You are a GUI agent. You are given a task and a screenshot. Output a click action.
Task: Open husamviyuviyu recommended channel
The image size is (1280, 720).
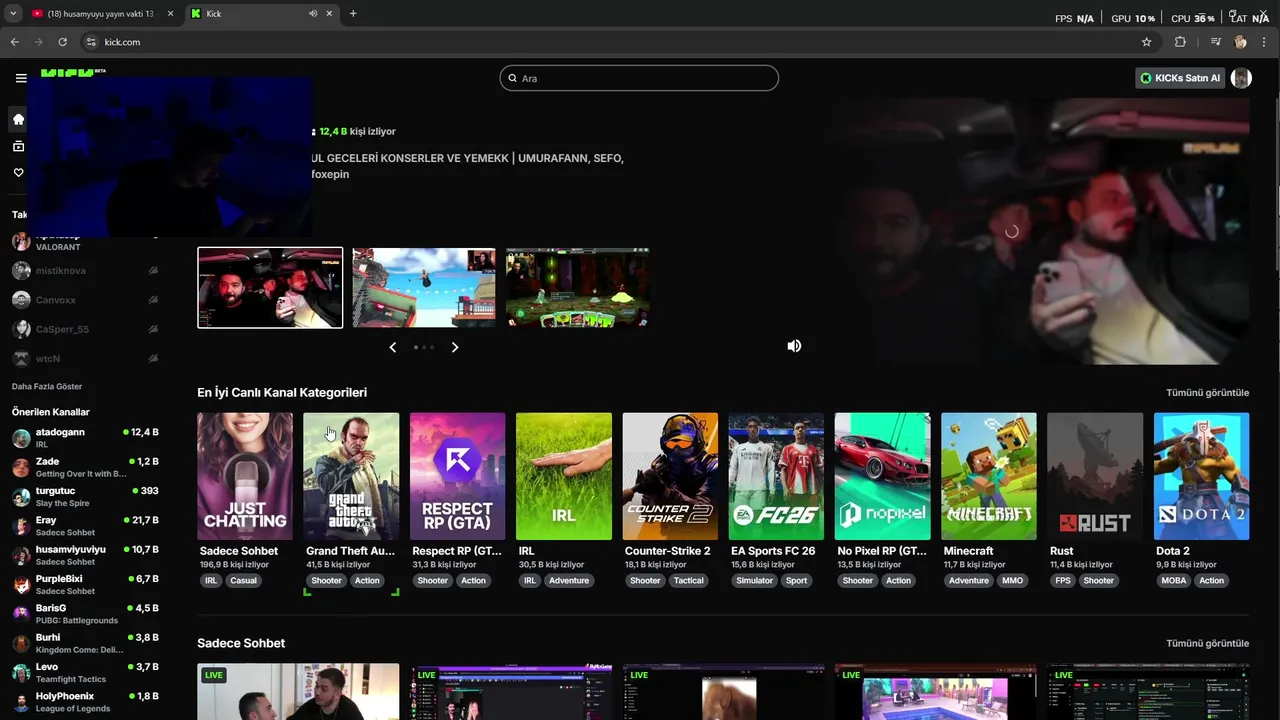[x=85, y=555]
